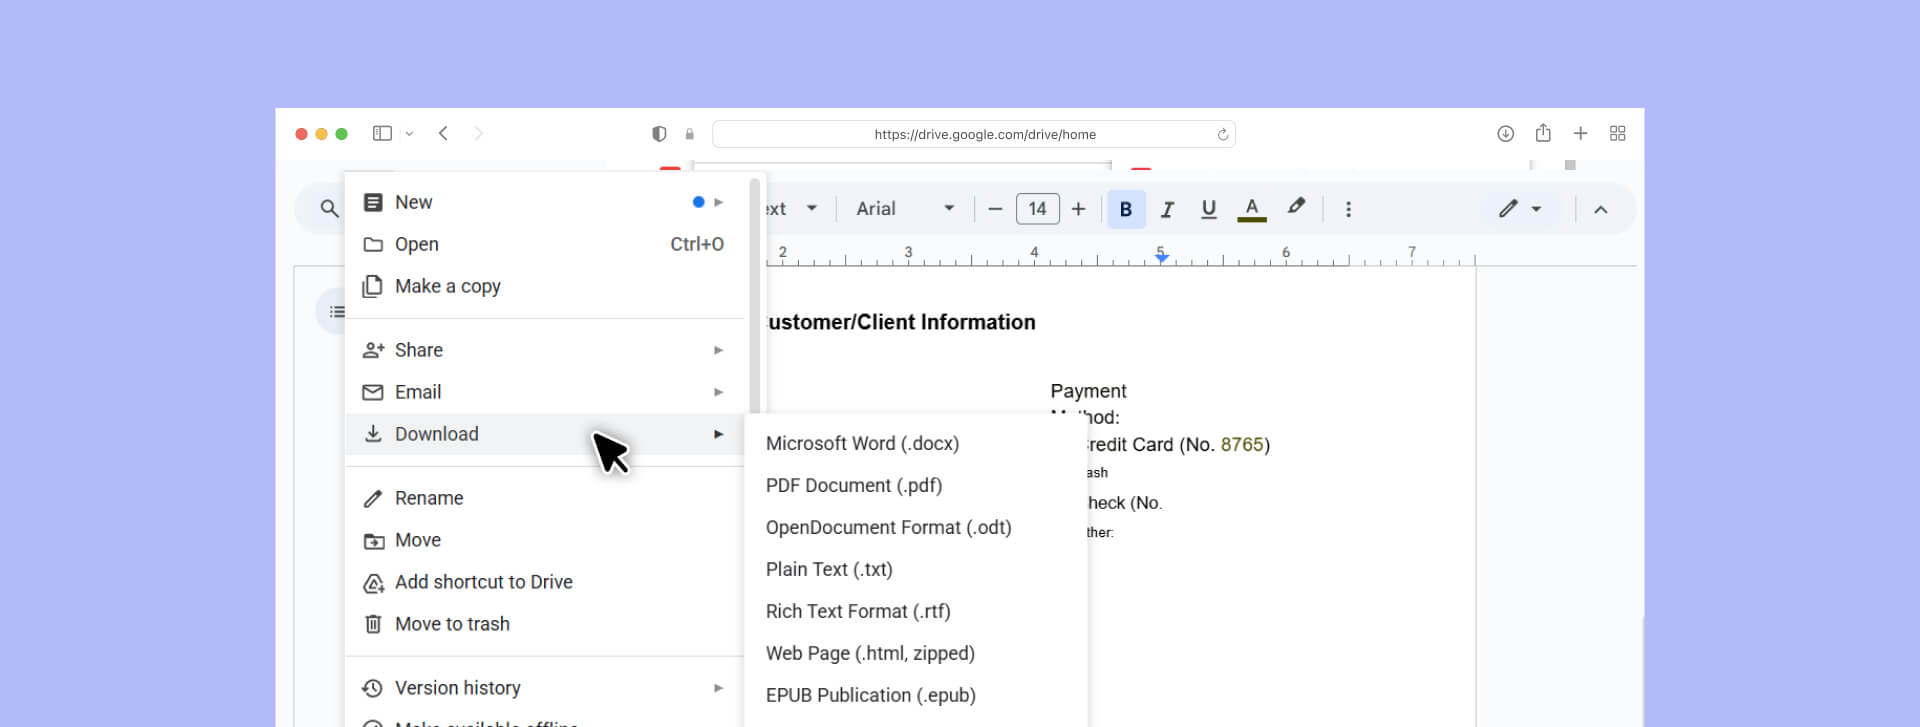Click the Safari share icon
Viewport: 1920px width, 727px height.
coord(1543,132)
